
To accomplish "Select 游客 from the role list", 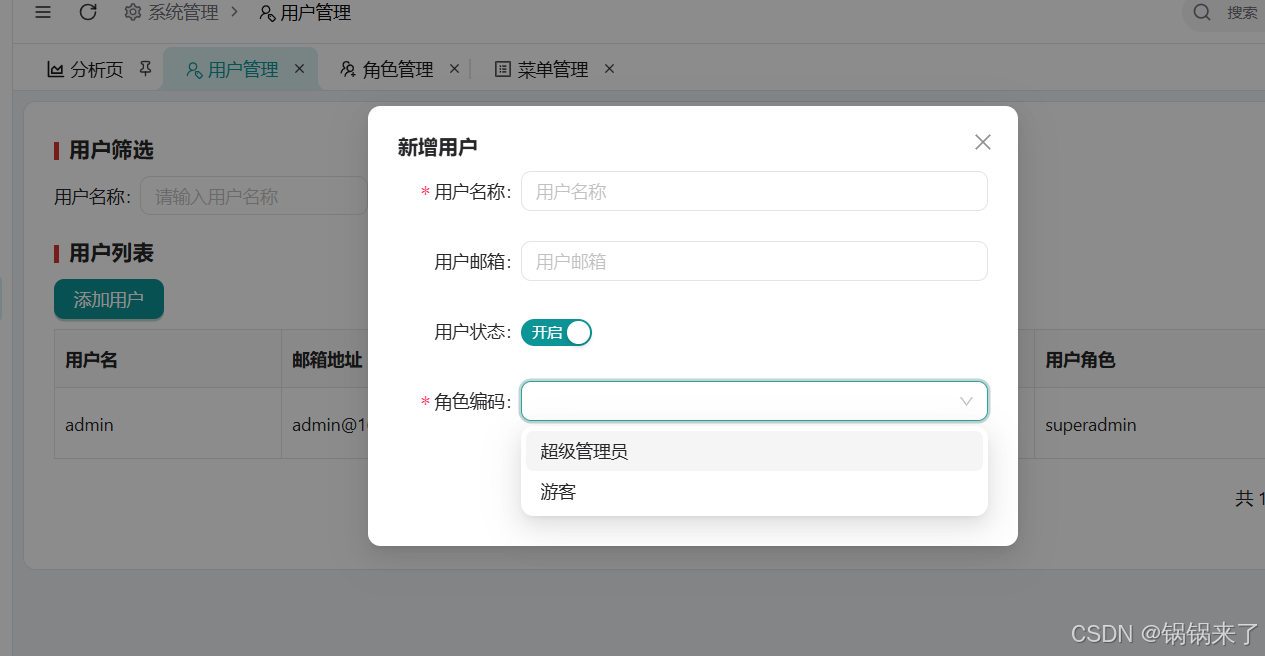I will 557,491.
